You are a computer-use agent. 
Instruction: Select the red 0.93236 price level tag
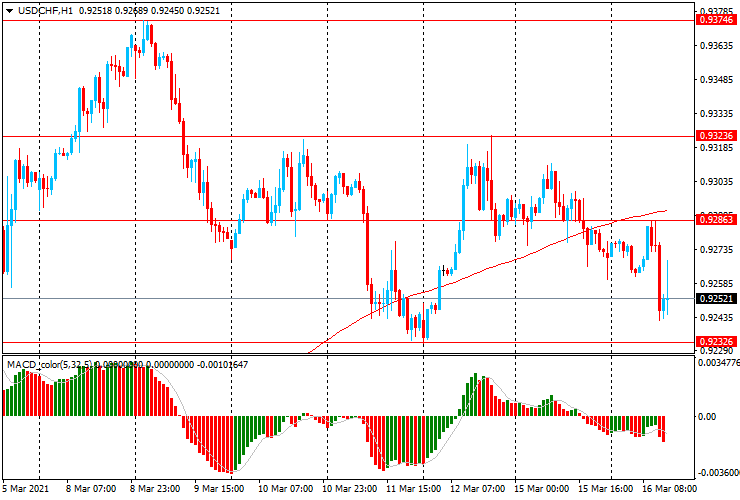(x=714, y=136)
